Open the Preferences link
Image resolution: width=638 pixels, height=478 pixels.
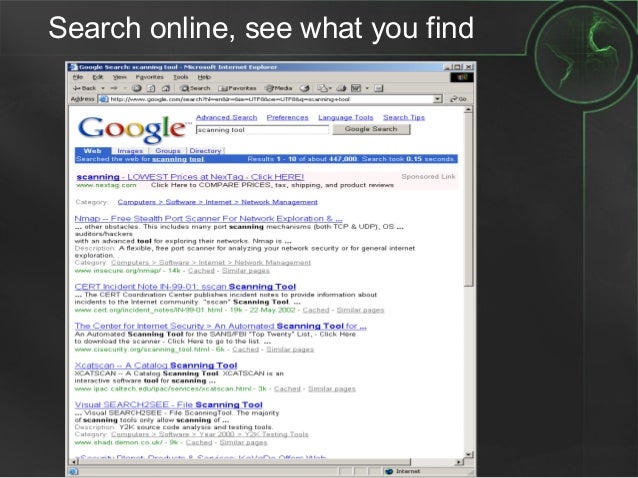288,118
